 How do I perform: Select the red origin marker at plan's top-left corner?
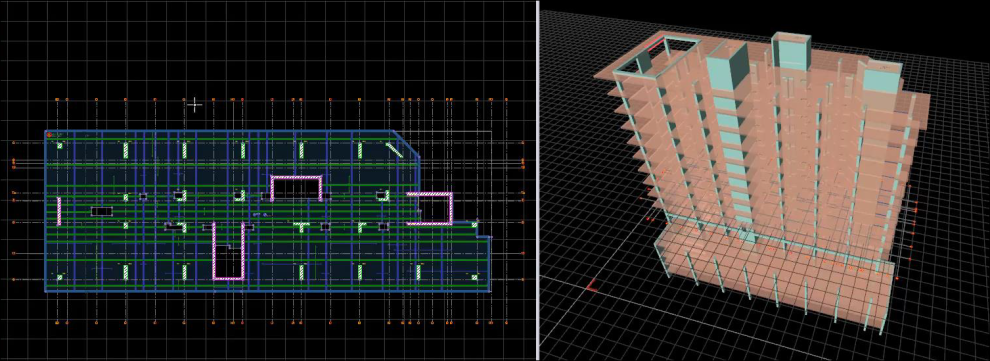pos(49,134)
